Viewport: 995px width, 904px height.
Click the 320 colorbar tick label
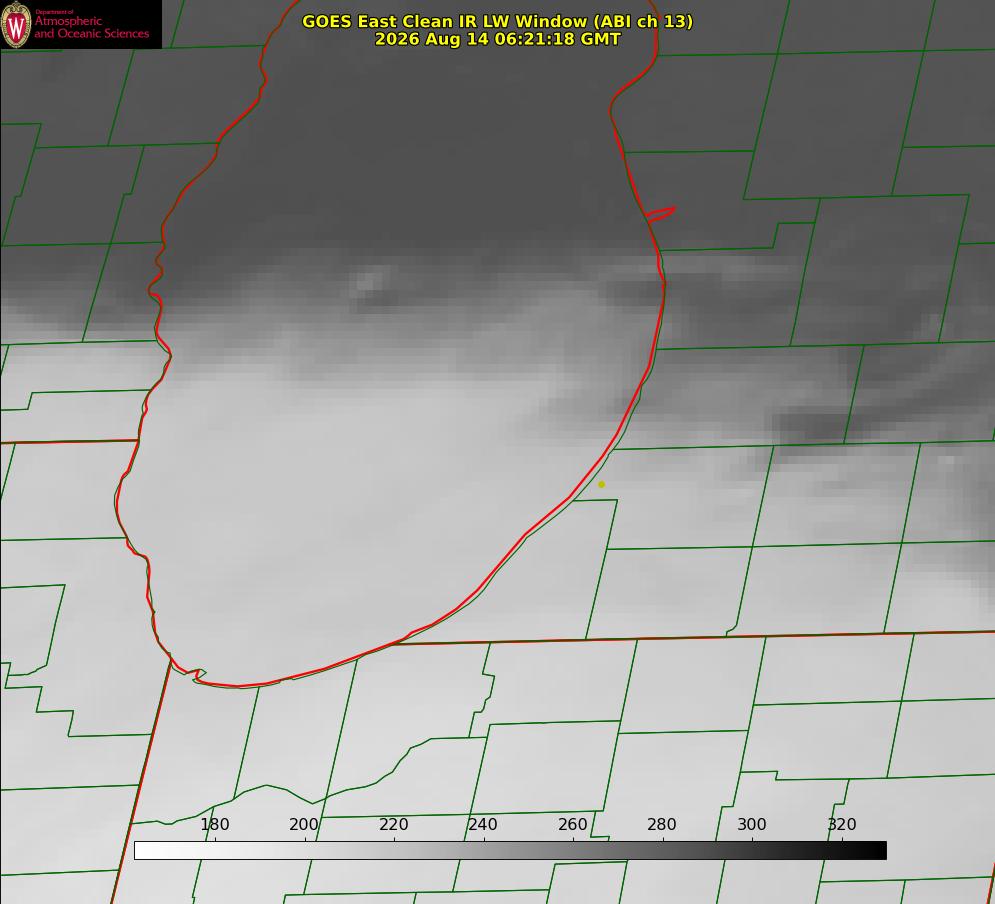(x=842, y=824)
